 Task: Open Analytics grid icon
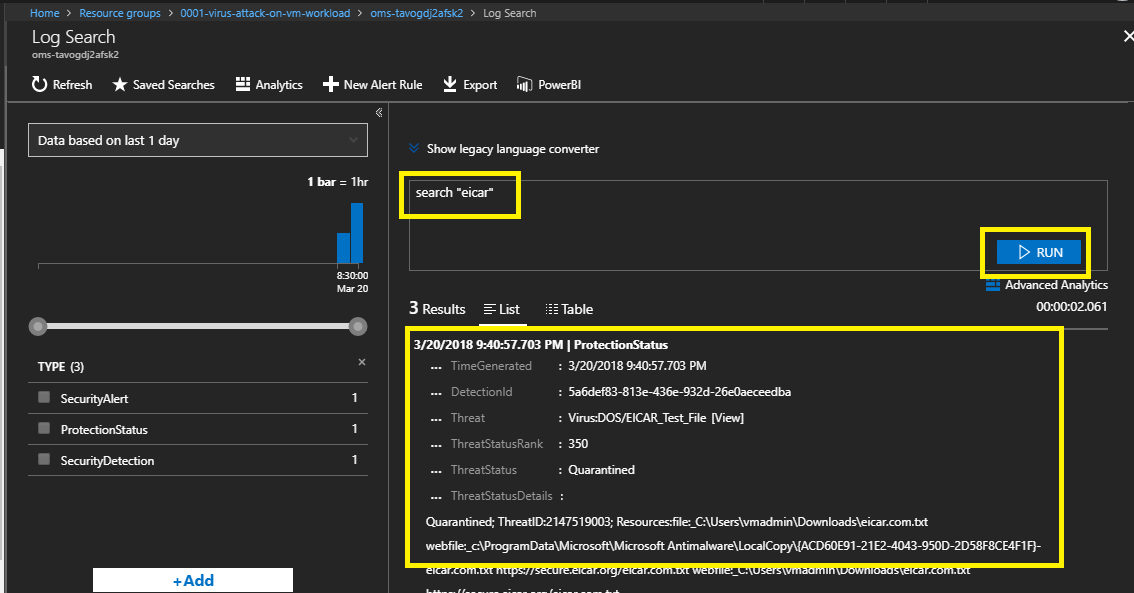click(x=243, y=85)
